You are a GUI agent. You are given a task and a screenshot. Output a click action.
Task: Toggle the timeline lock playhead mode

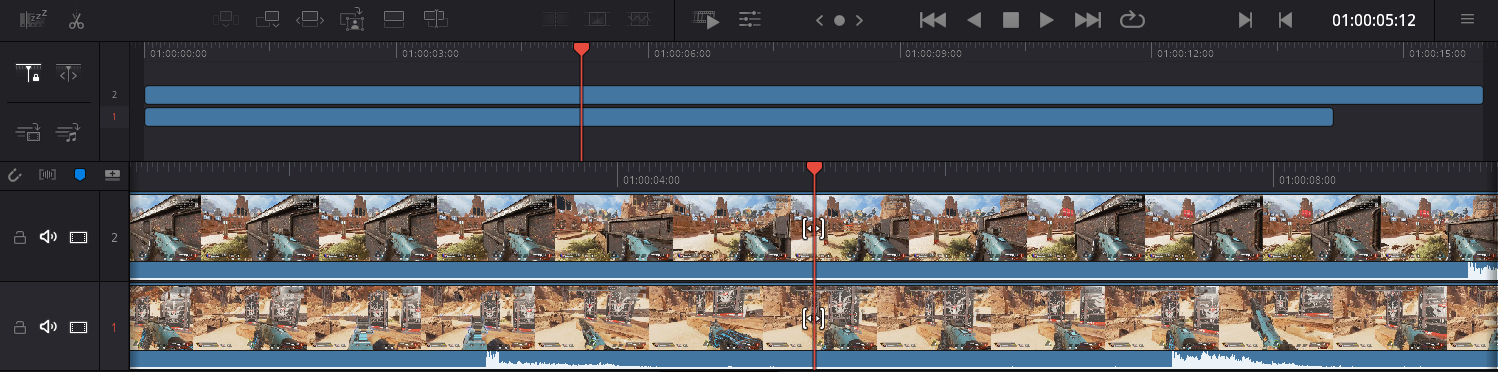[28, 73]
